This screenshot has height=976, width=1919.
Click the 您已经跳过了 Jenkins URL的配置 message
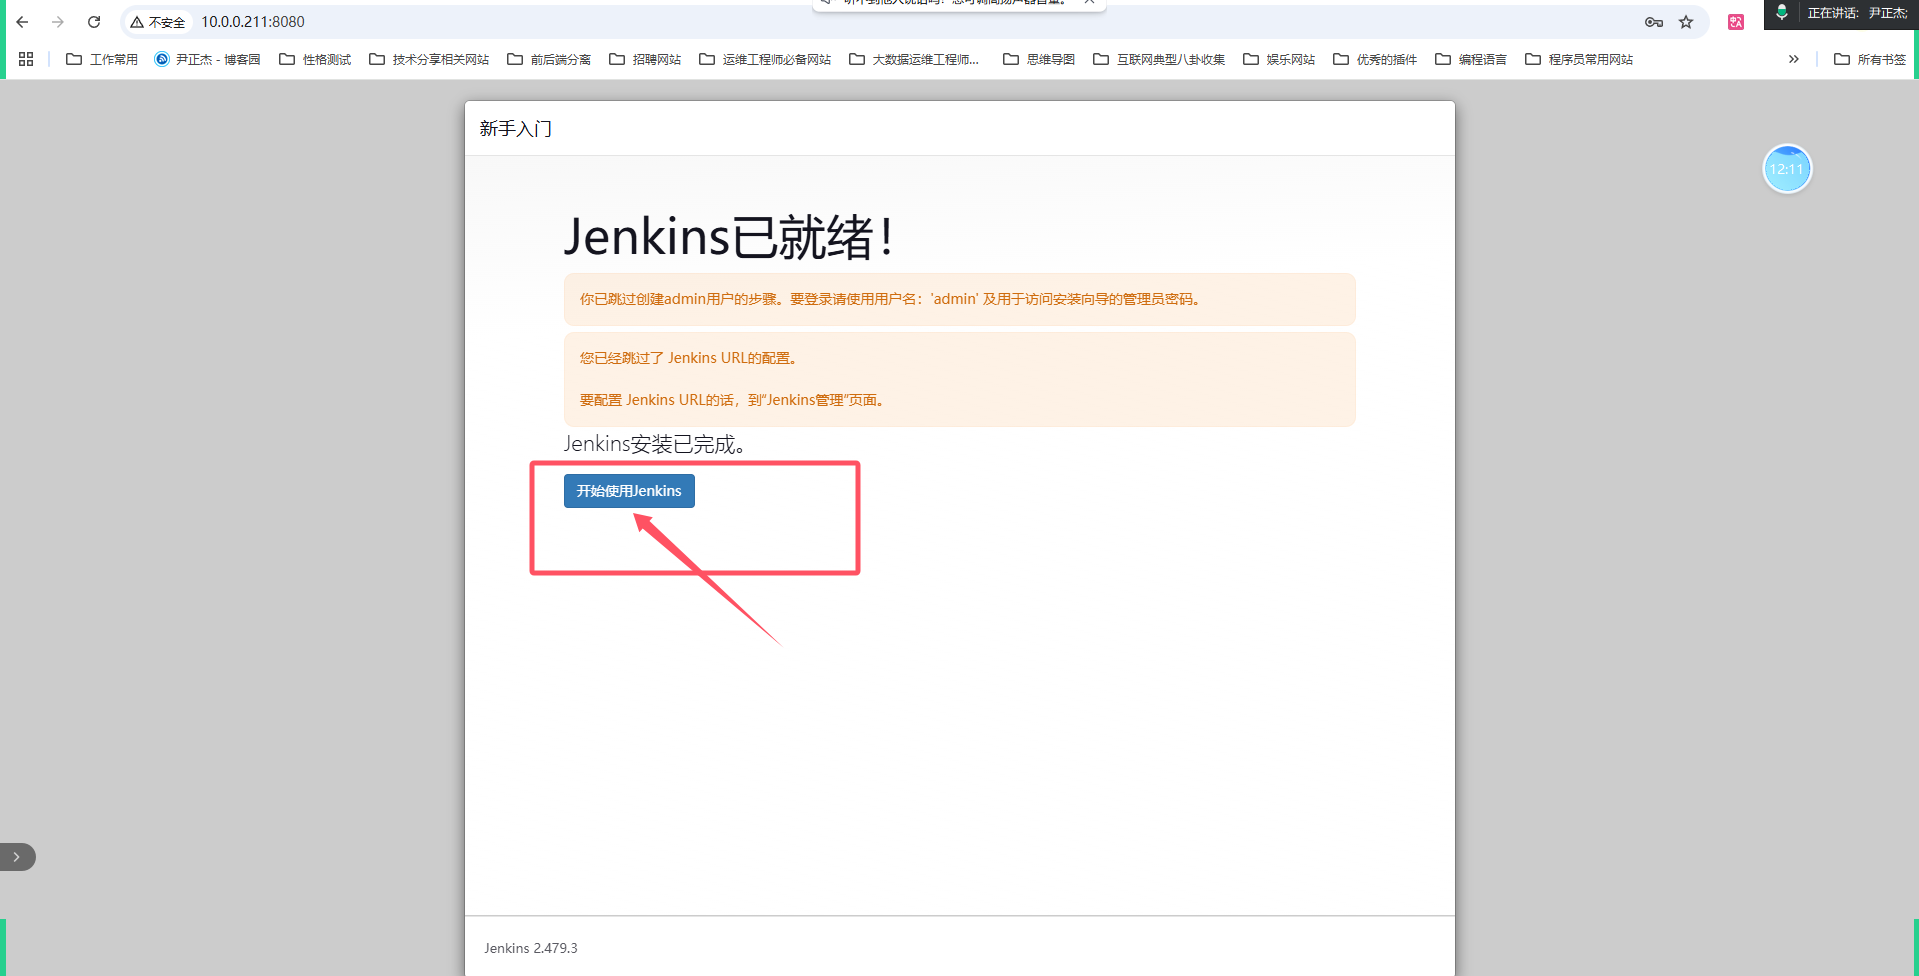(689, 358)
